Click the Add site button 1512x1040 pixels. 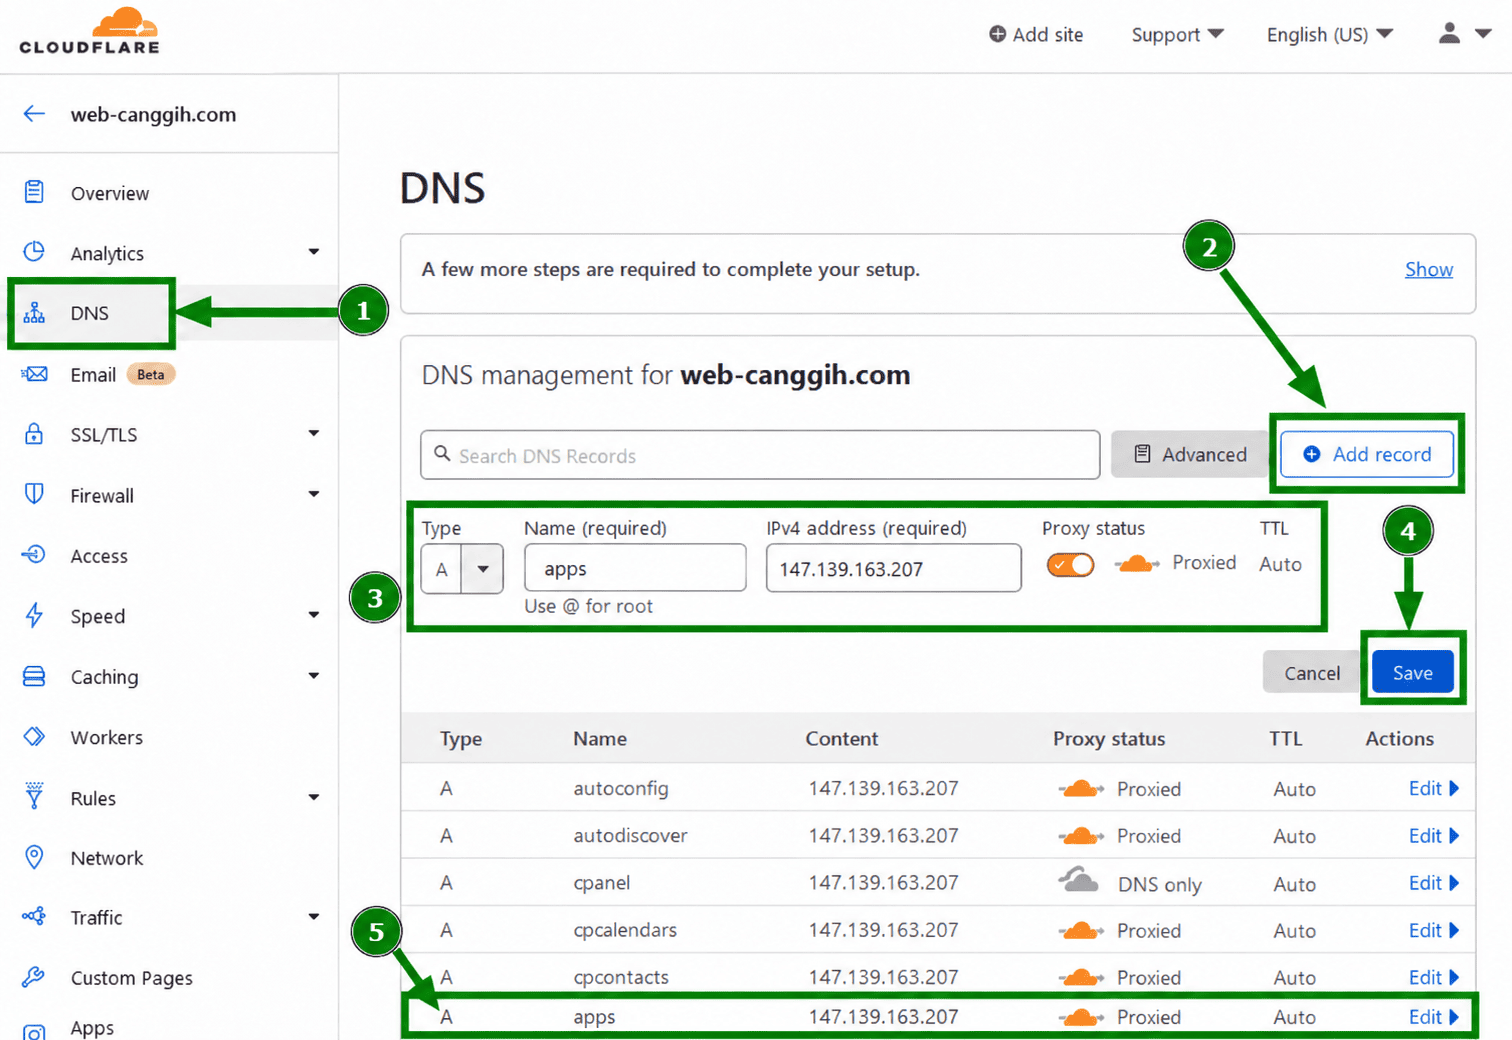click(1036, 35)
